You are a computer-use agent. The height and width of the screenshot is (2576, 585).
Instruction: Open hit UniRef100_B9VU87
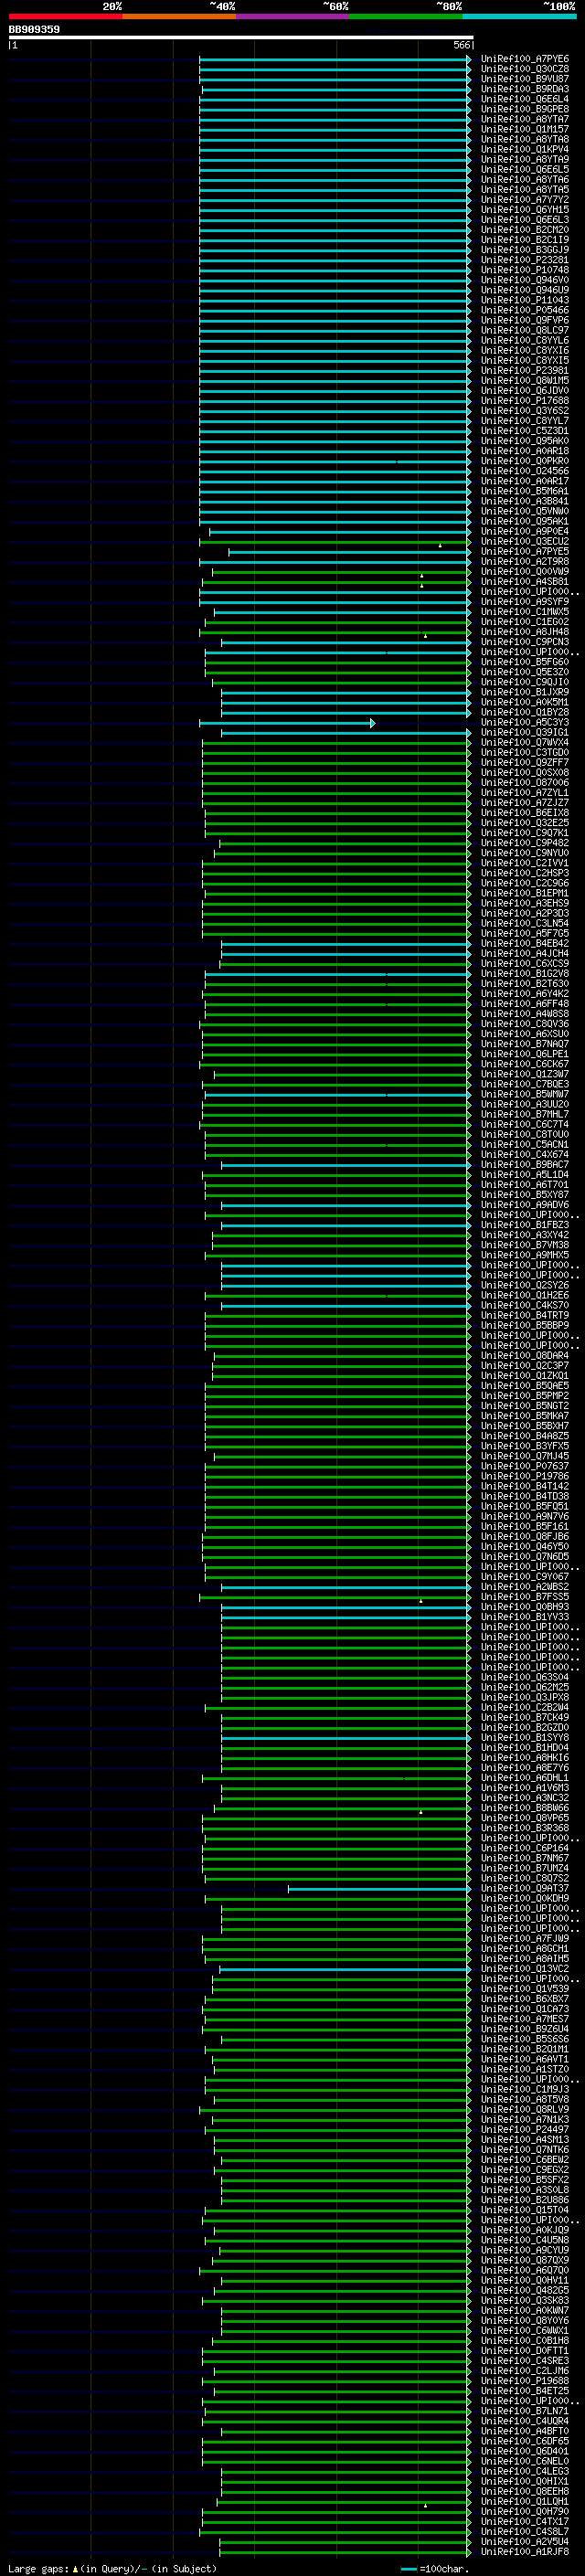(525, 79)
